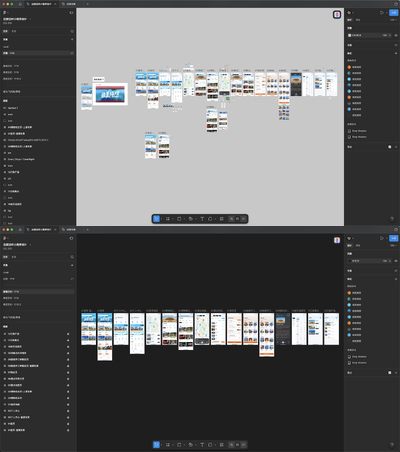The width and height of the screenshot is (400, 452).
Task: Open the Comment tool in the dark-canvas window toolbar
Action: [210, 445]
